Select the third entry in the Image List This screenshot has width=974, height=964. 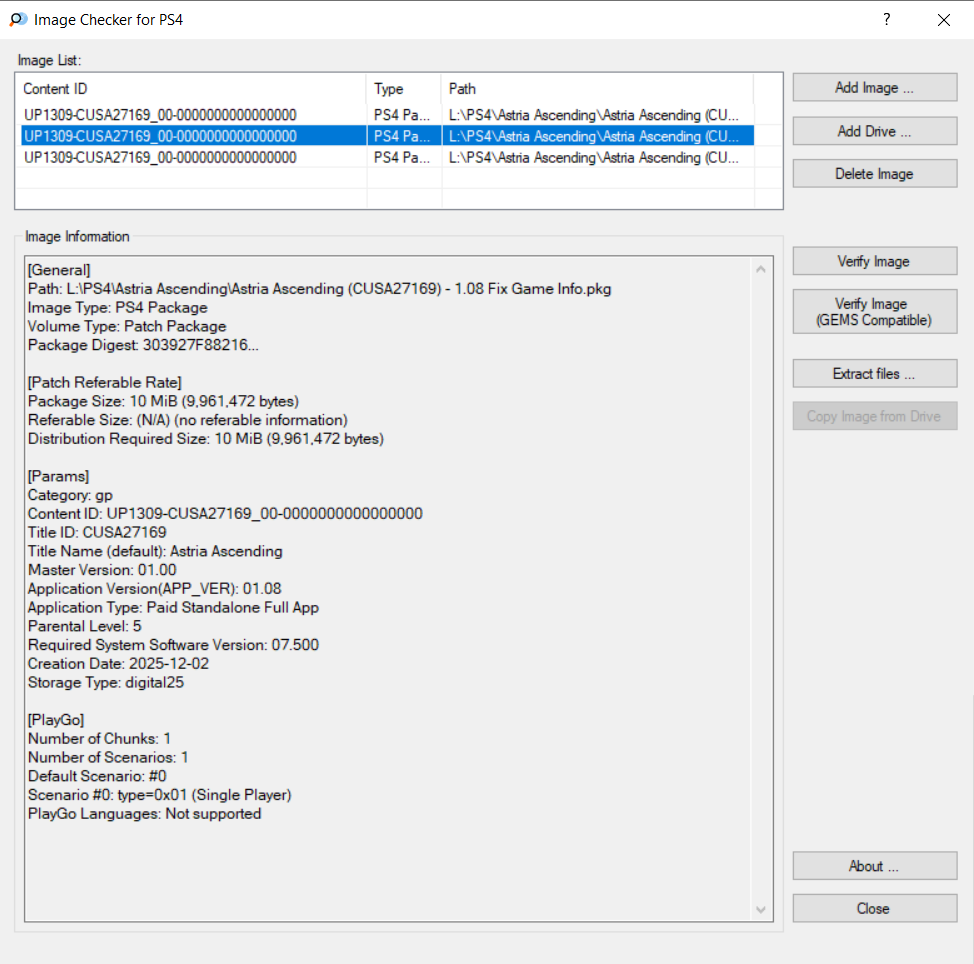[160, 157]
